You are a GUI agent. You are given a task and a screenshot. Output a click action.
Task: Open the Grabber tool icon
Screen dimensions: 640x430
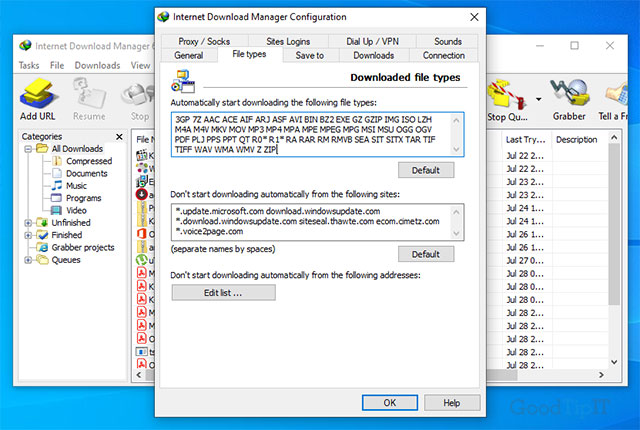569,99
